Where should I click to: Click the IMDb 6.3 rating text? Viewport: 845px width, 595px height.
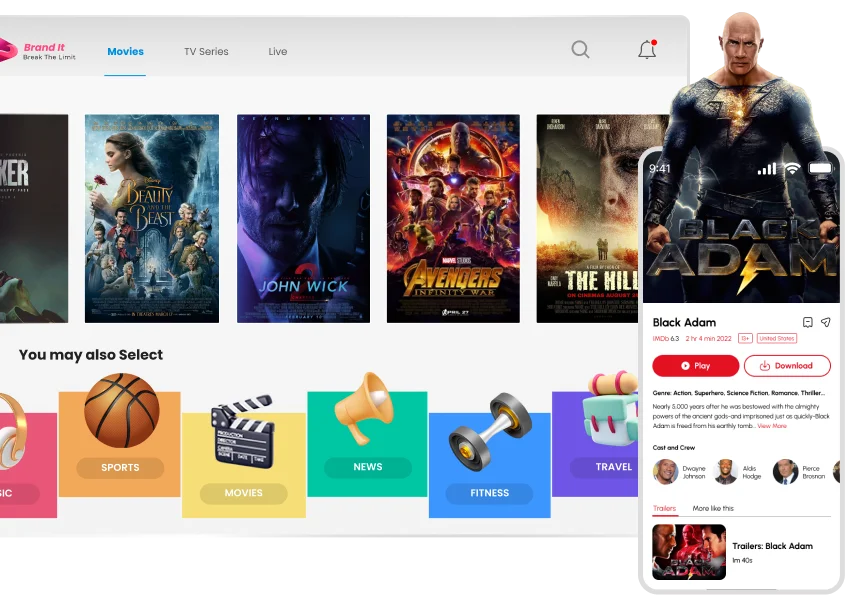(666, 338)
